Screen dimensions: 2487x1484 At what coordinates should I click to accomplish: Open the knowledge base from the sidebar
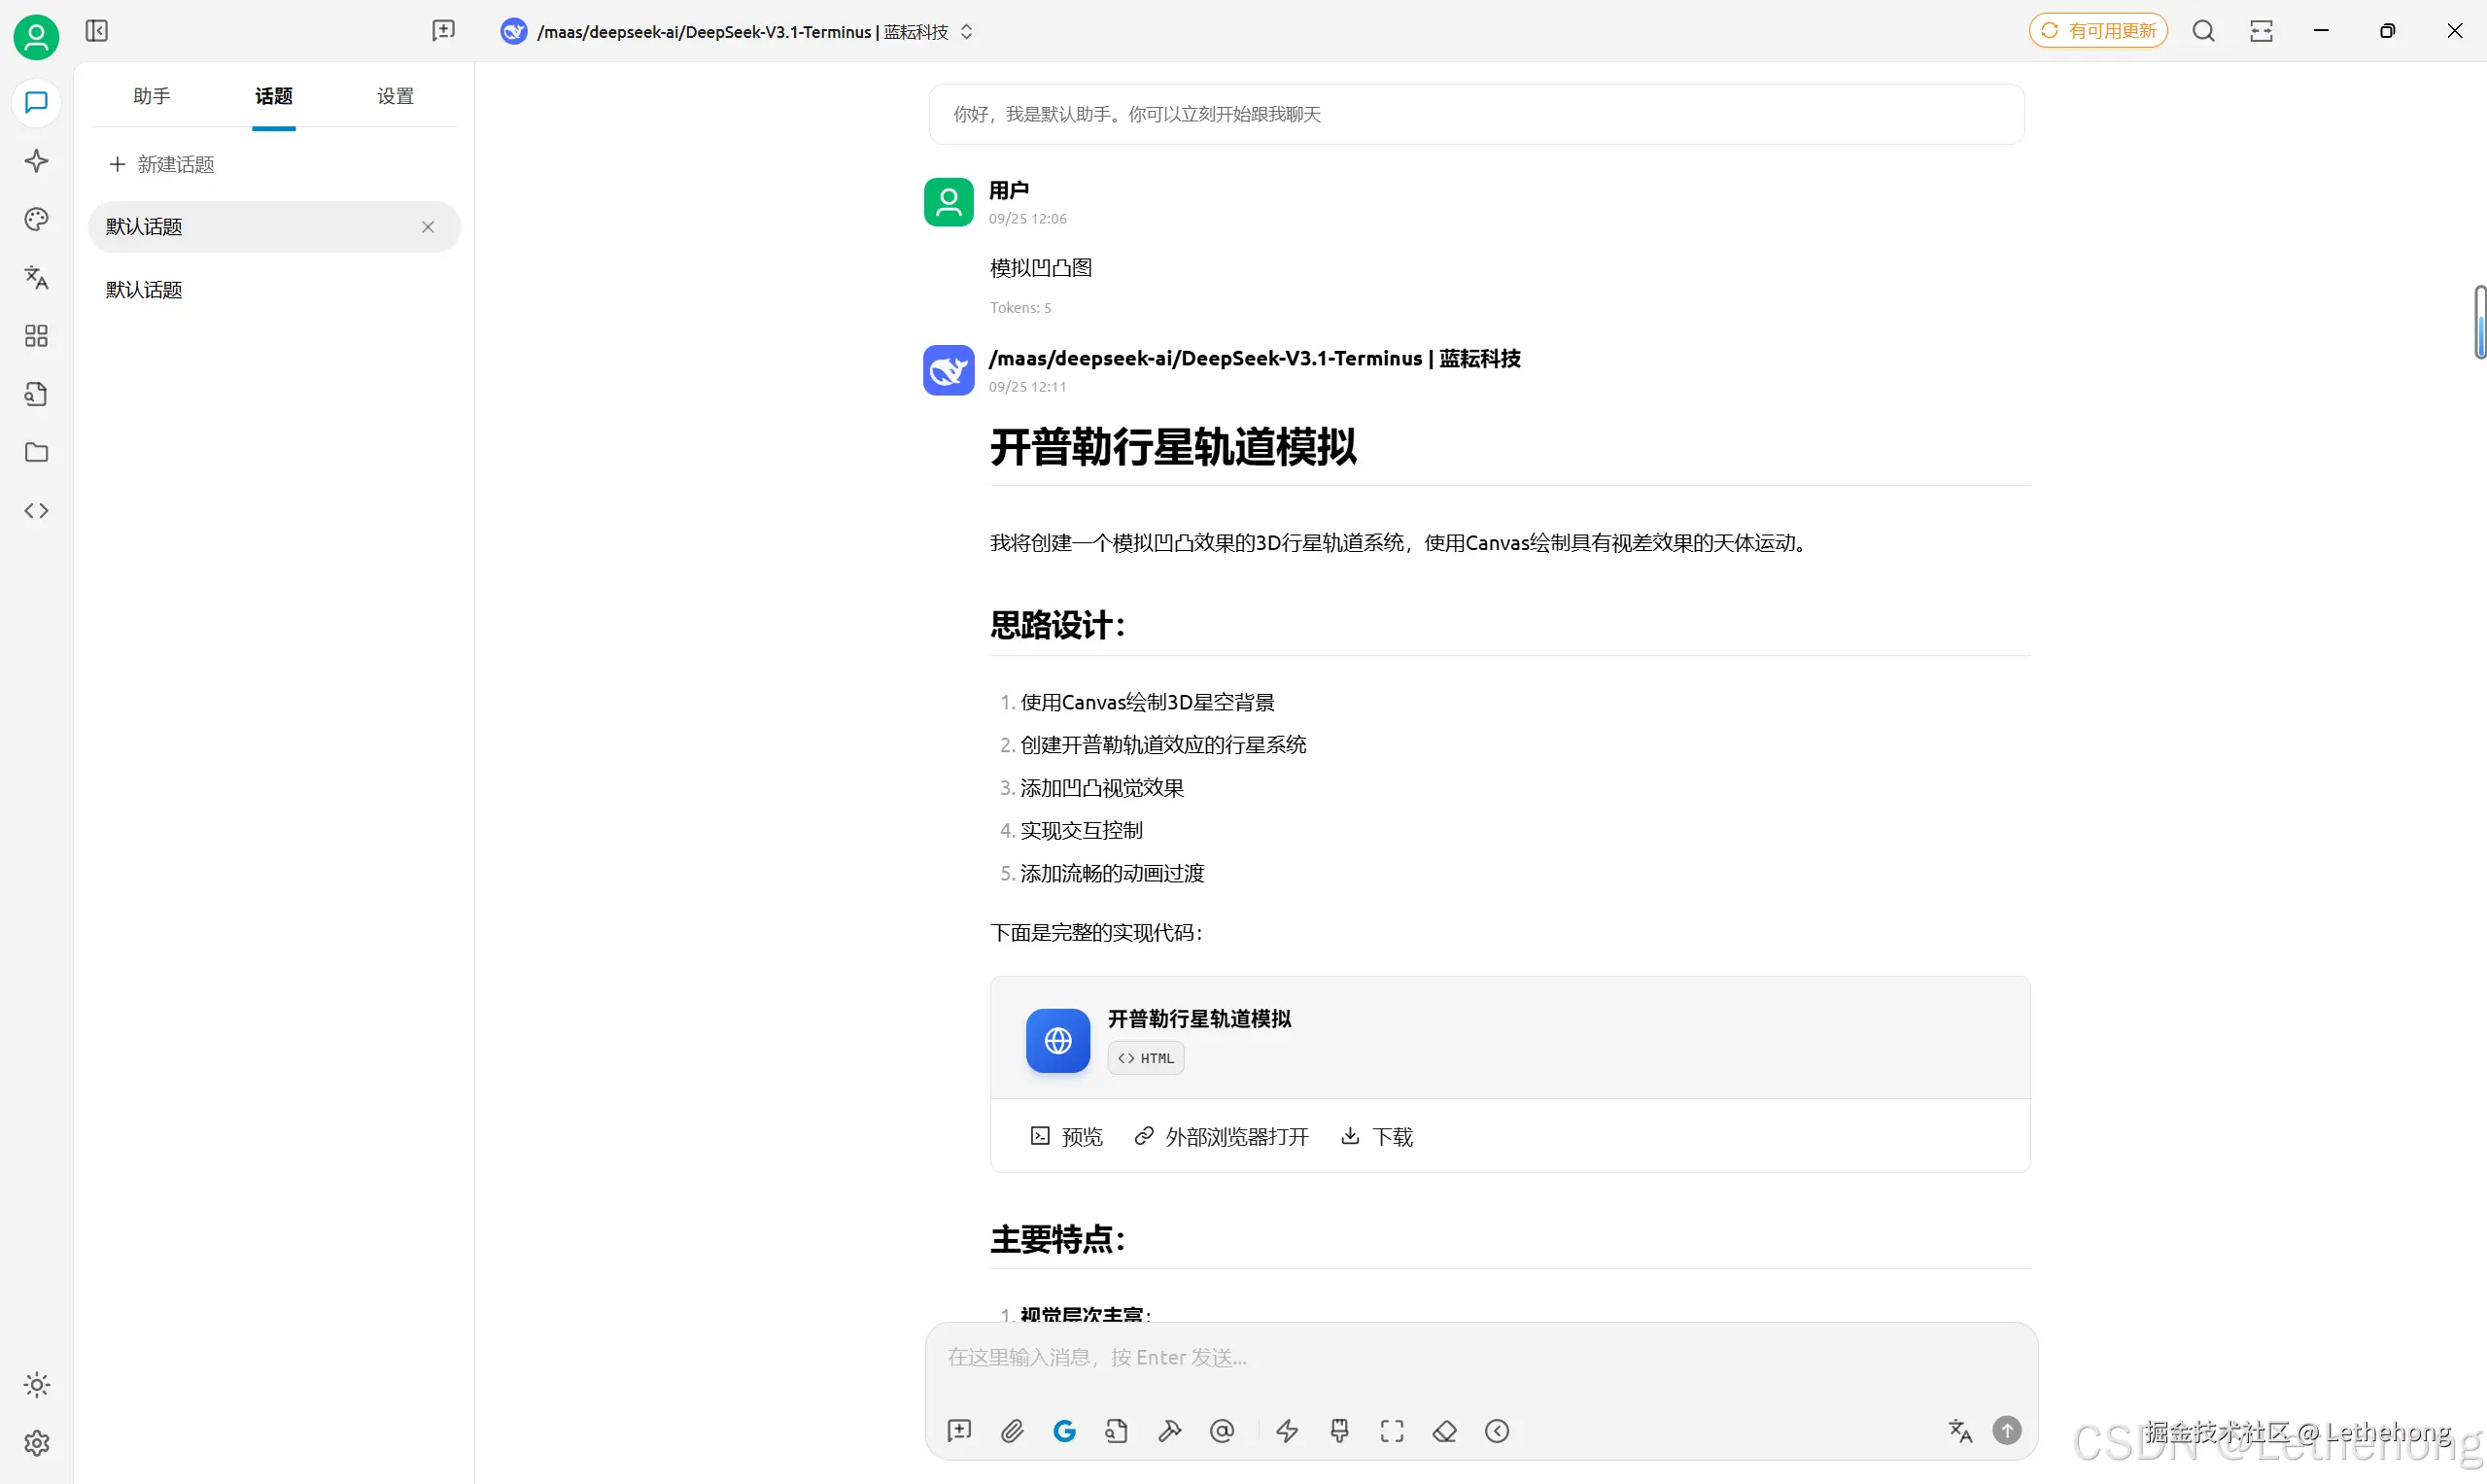(36, 394)
